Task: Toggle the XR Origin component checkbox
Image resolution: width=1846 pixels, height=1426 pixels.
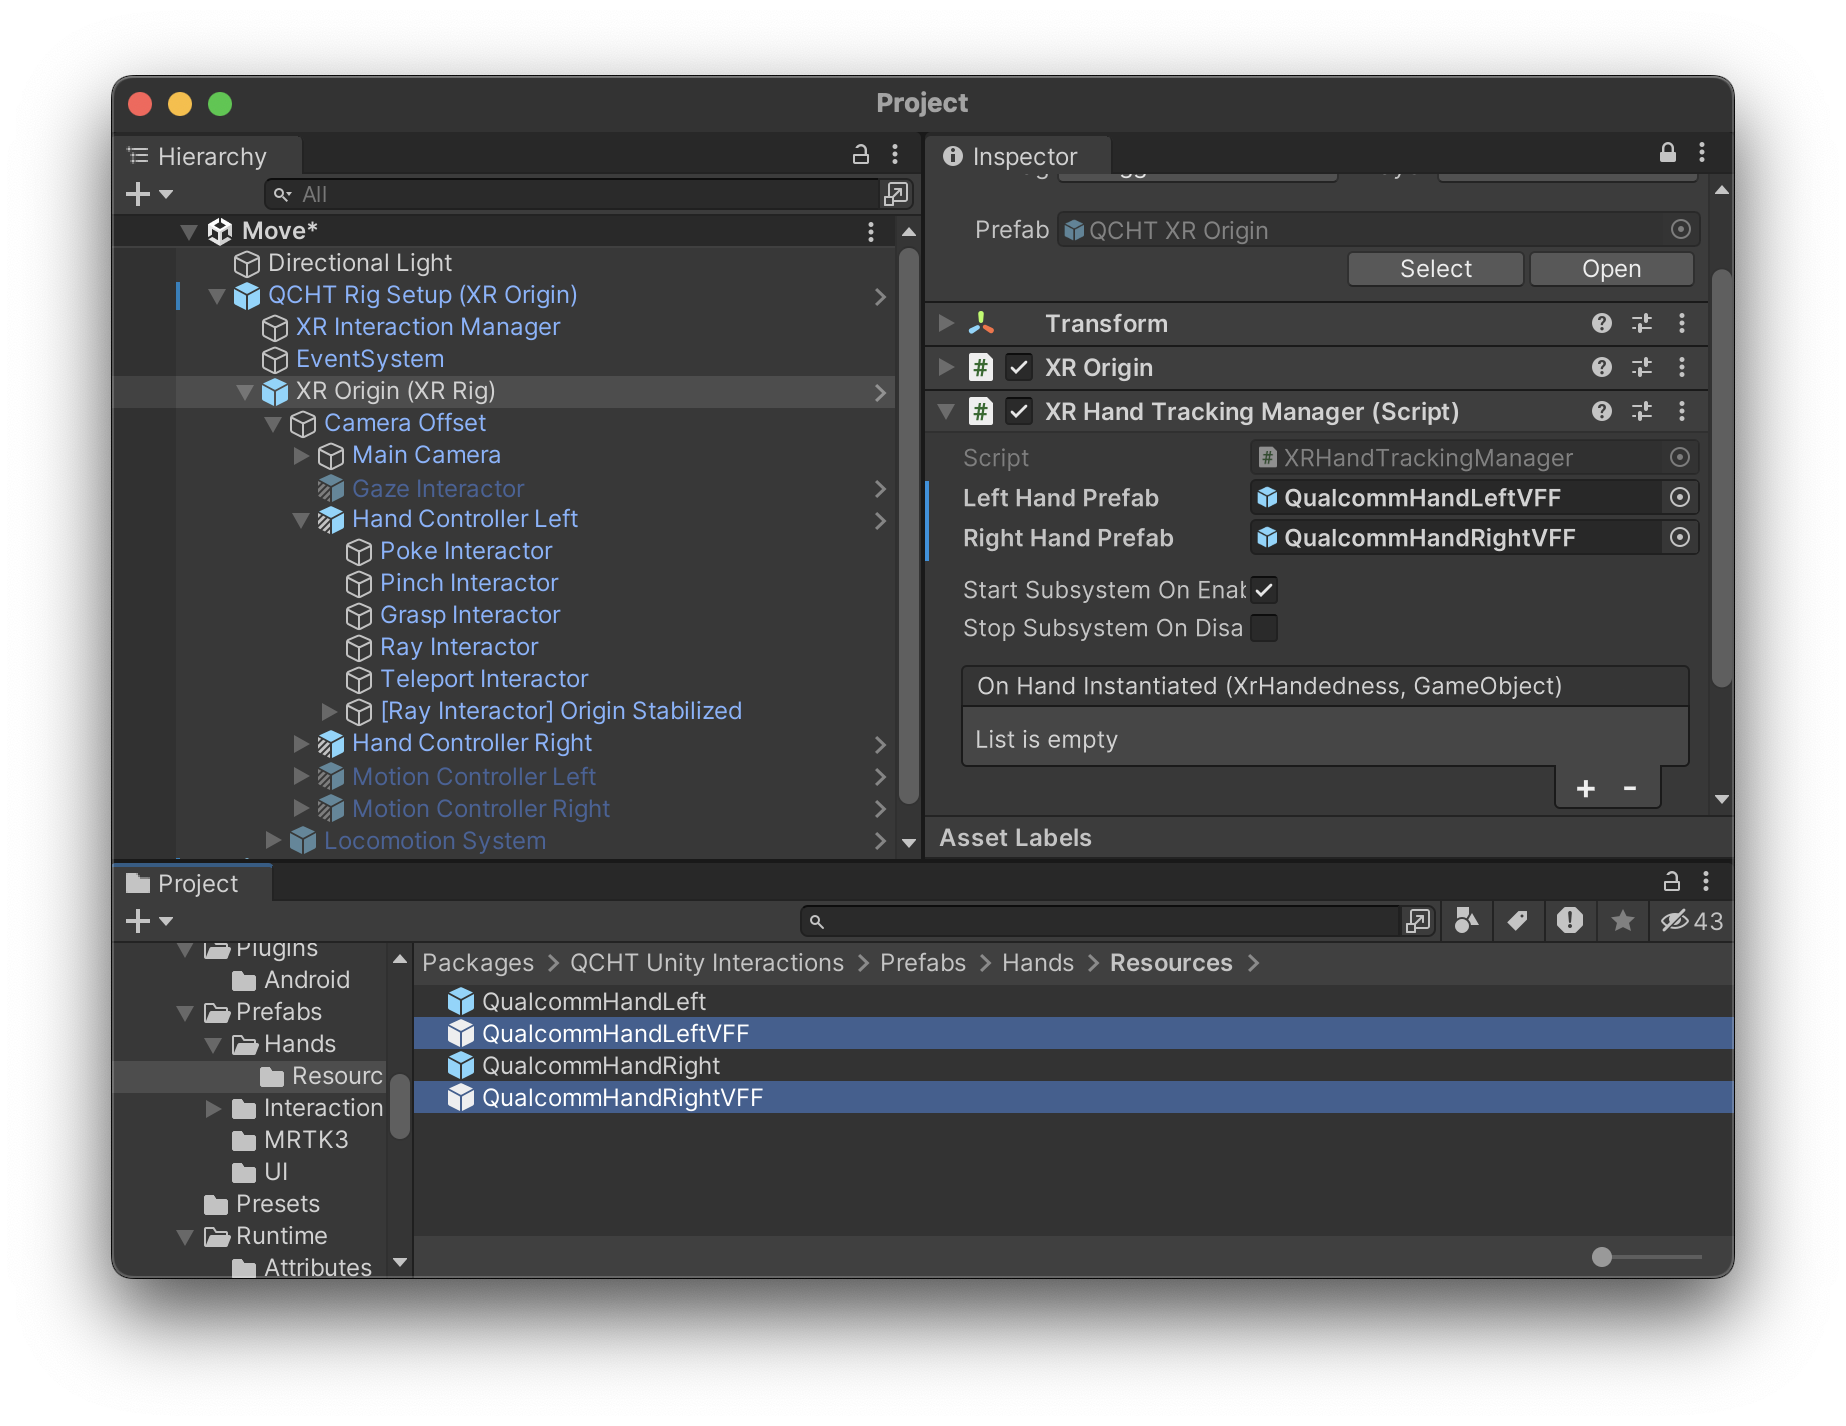Action: click(1019, 368)
